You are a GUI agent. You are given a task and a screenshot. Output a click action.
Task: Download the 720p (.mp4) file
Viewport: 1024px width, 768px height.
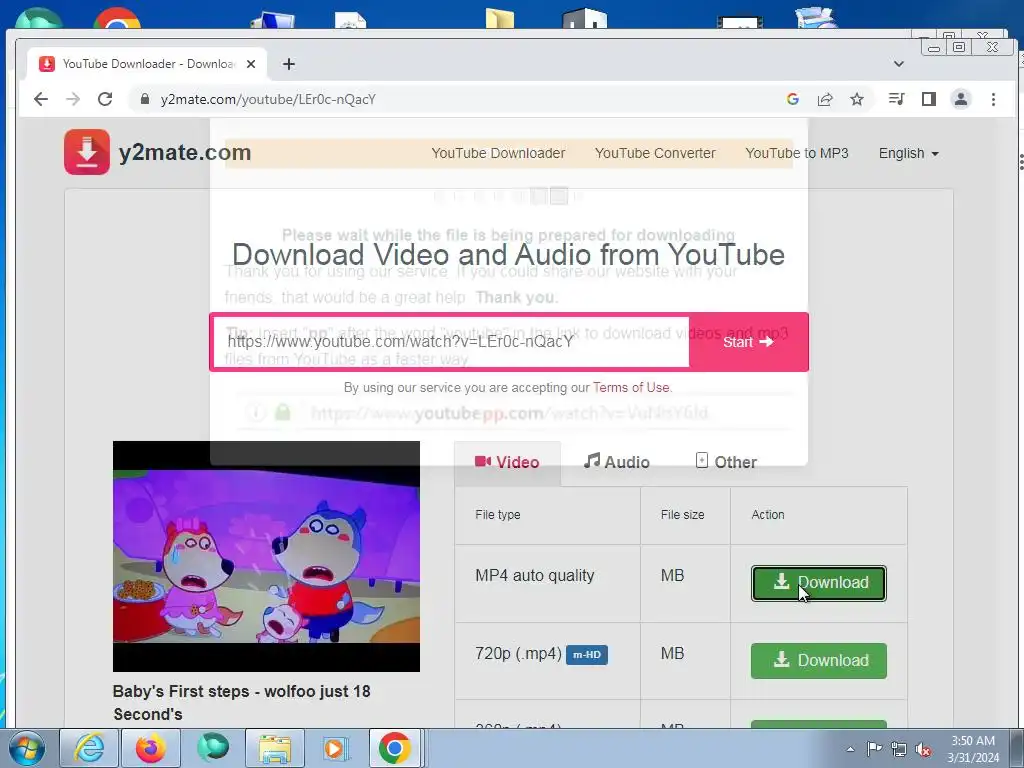819,660
